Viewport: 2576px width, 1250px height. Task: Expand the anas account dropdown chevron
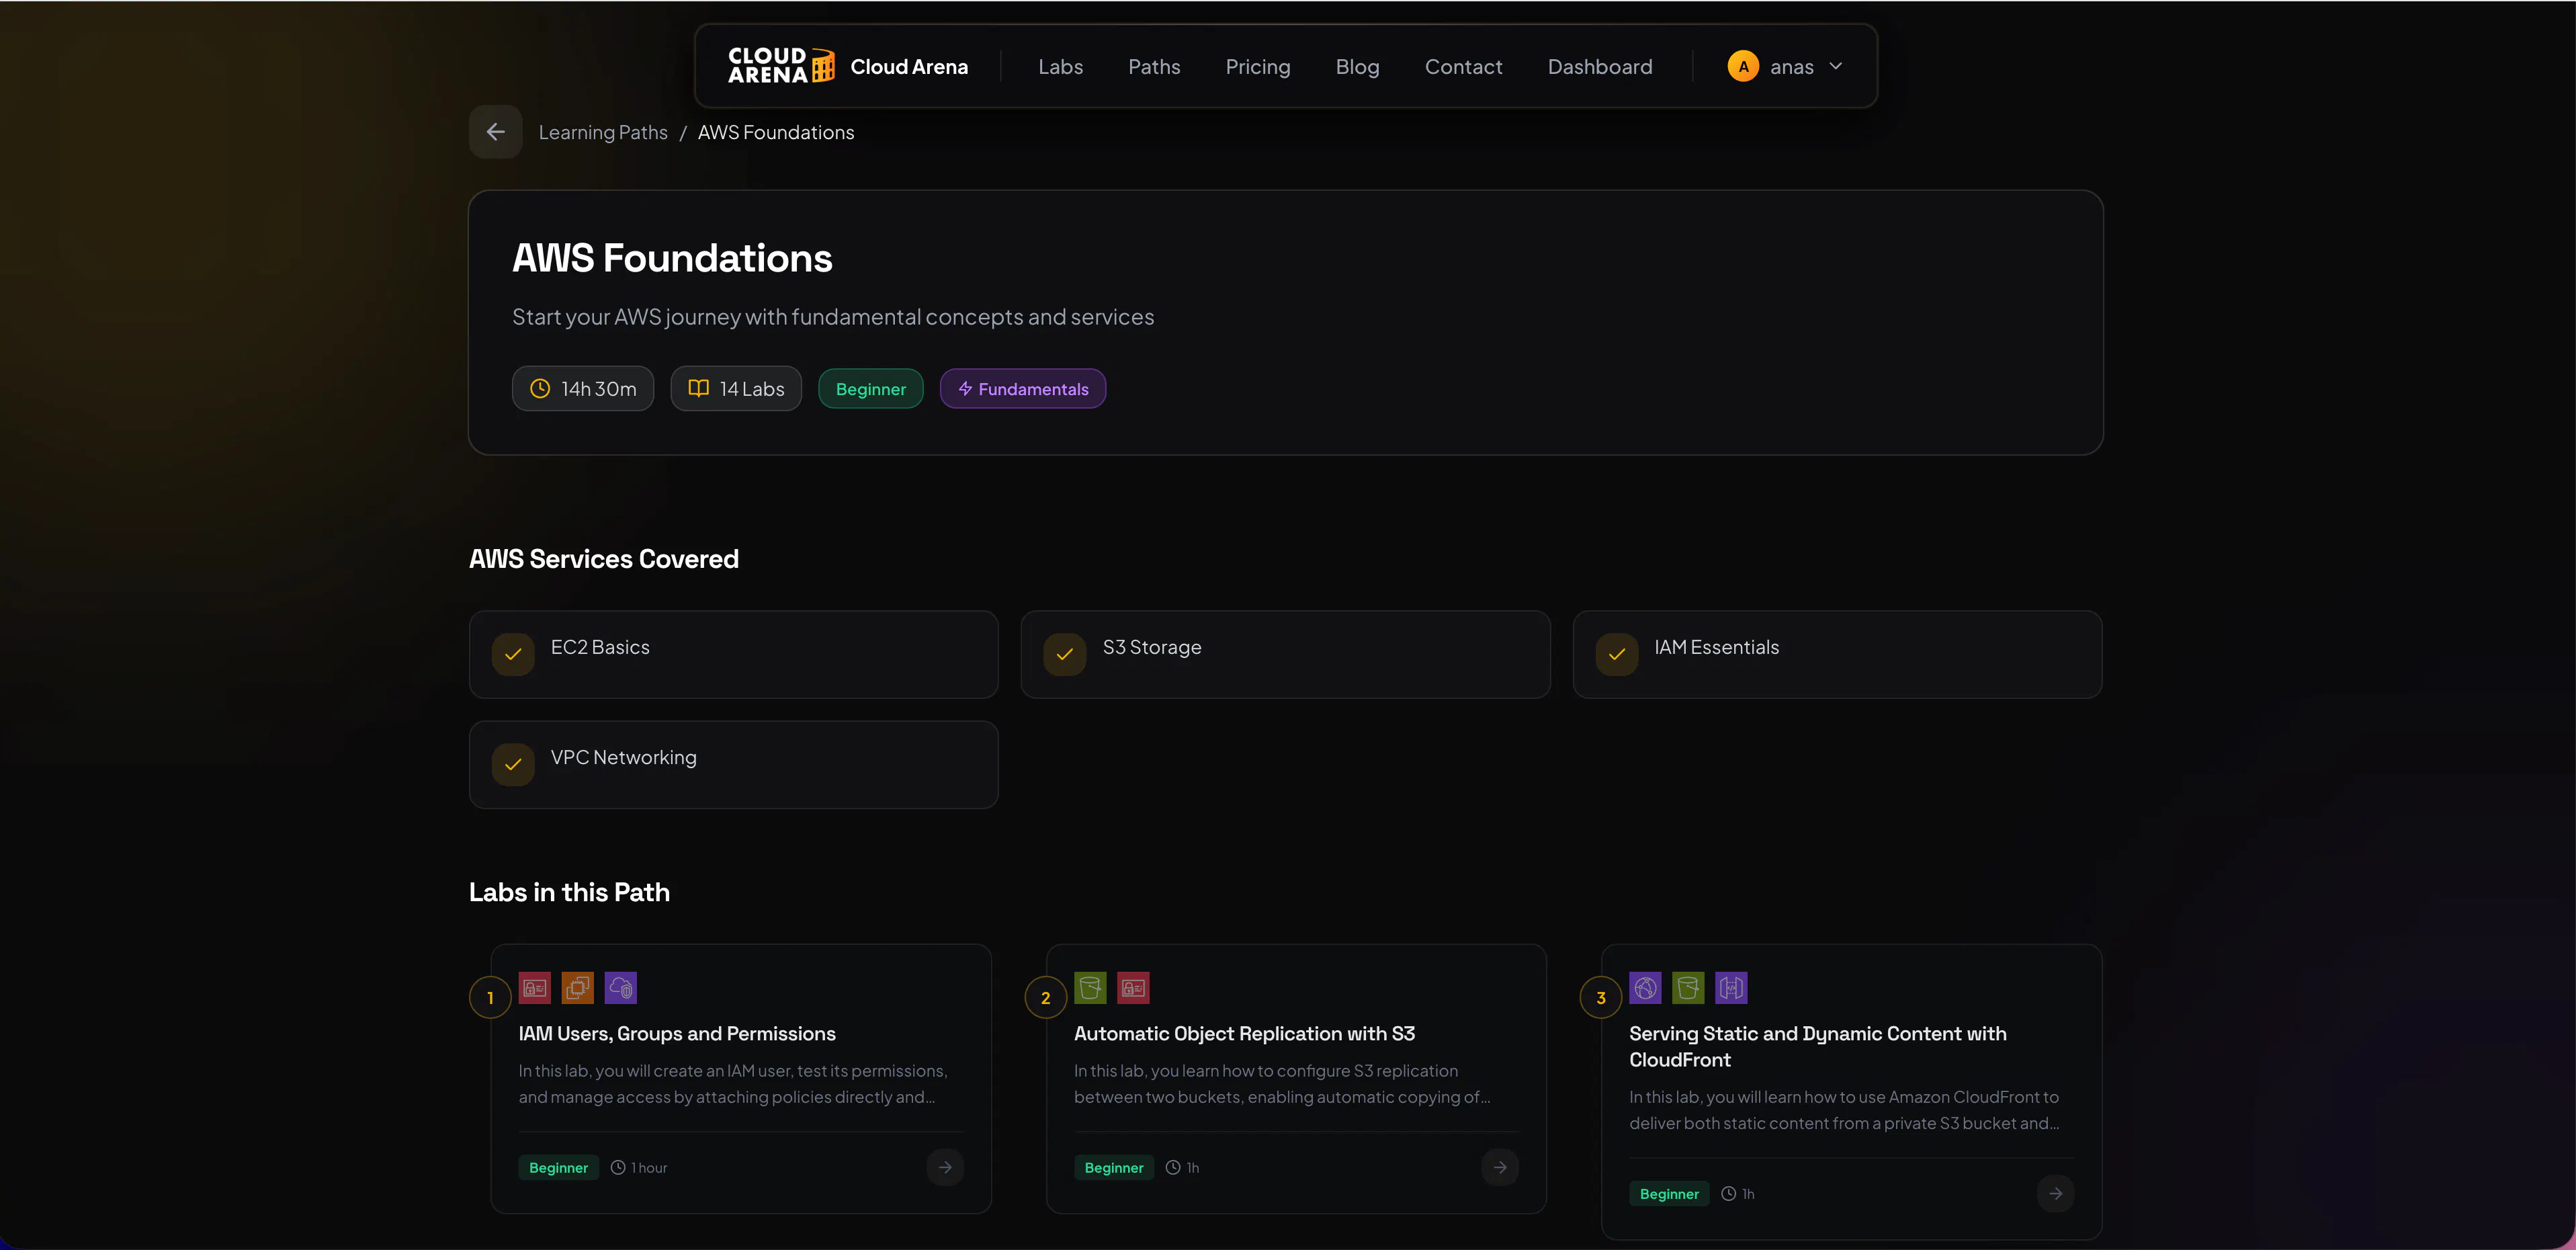[x=1836, y=66]
